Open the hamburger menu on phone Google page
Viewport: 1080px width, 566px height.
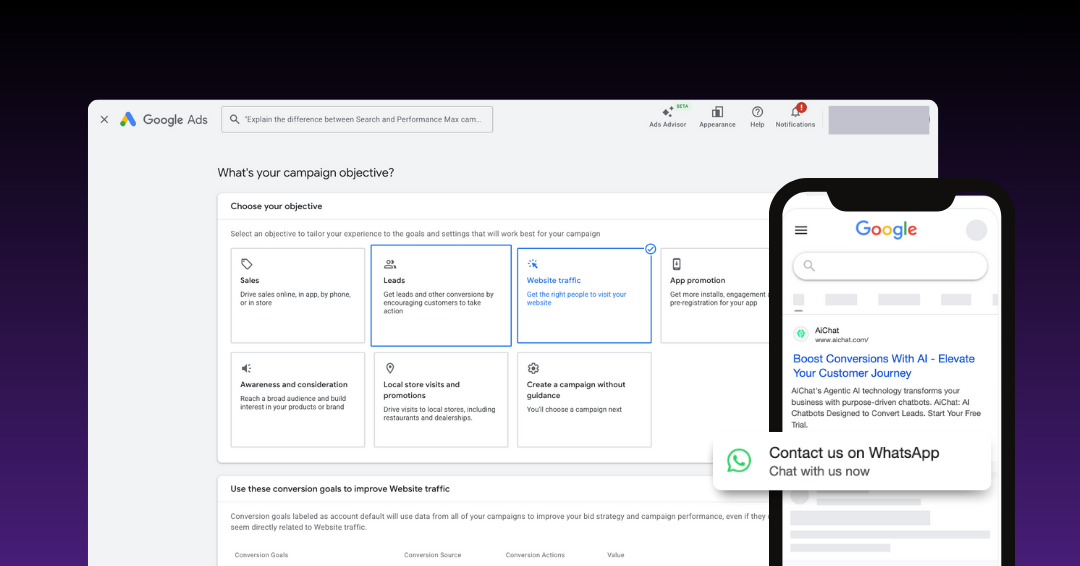point(801,230)
